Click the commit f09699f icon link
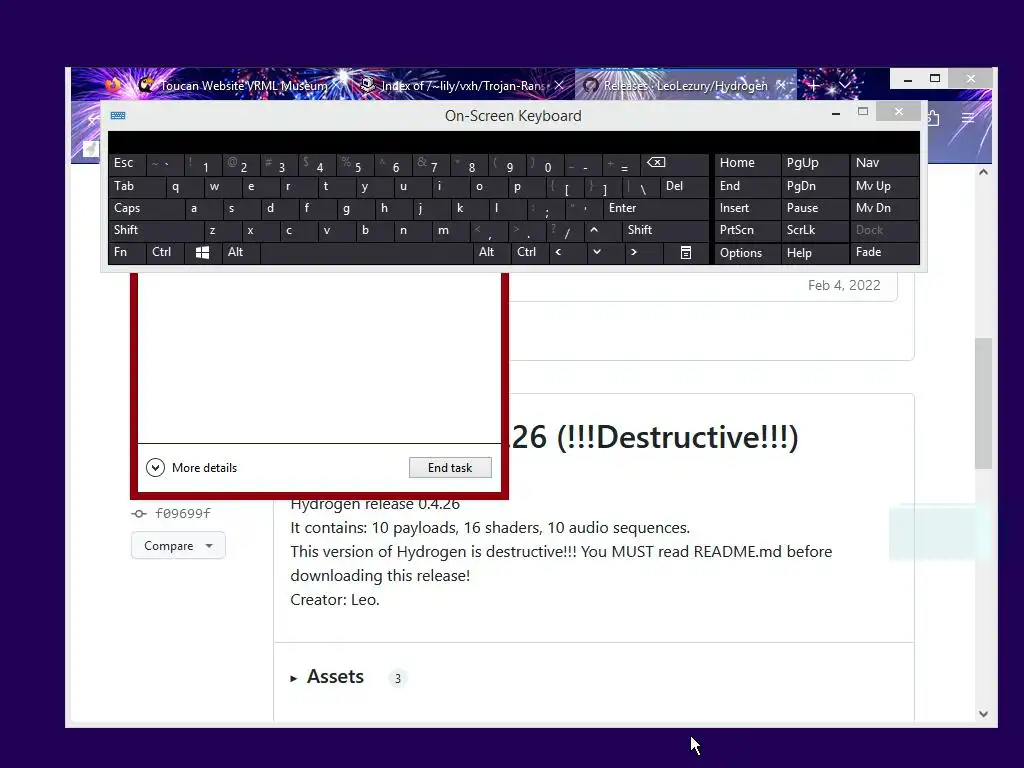The width and height of the screenshot is (1024, 768). pyautogui.click(x=138, y=513)
